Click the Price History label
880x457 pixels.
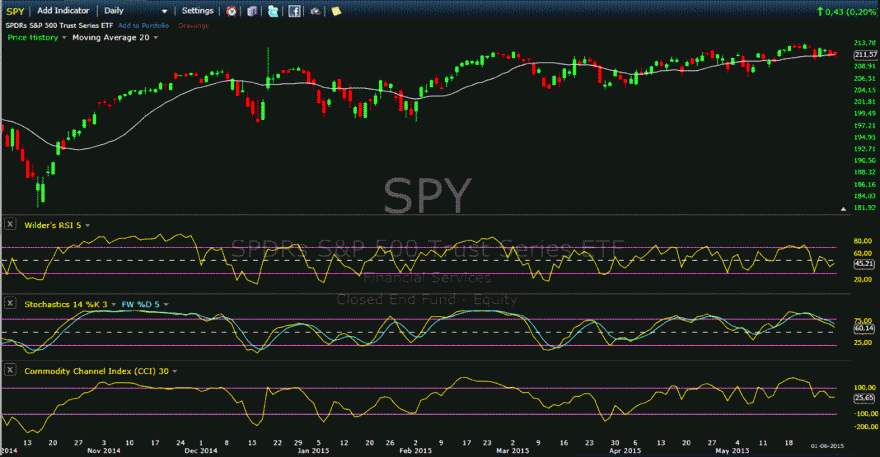click(x=33, y=37)
